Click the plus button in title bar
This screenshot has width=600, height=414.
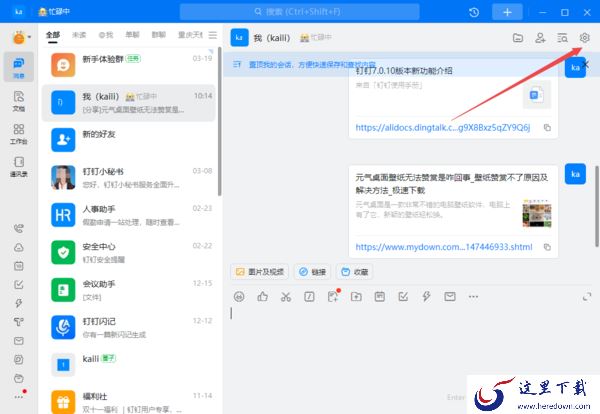coord(507,12)
